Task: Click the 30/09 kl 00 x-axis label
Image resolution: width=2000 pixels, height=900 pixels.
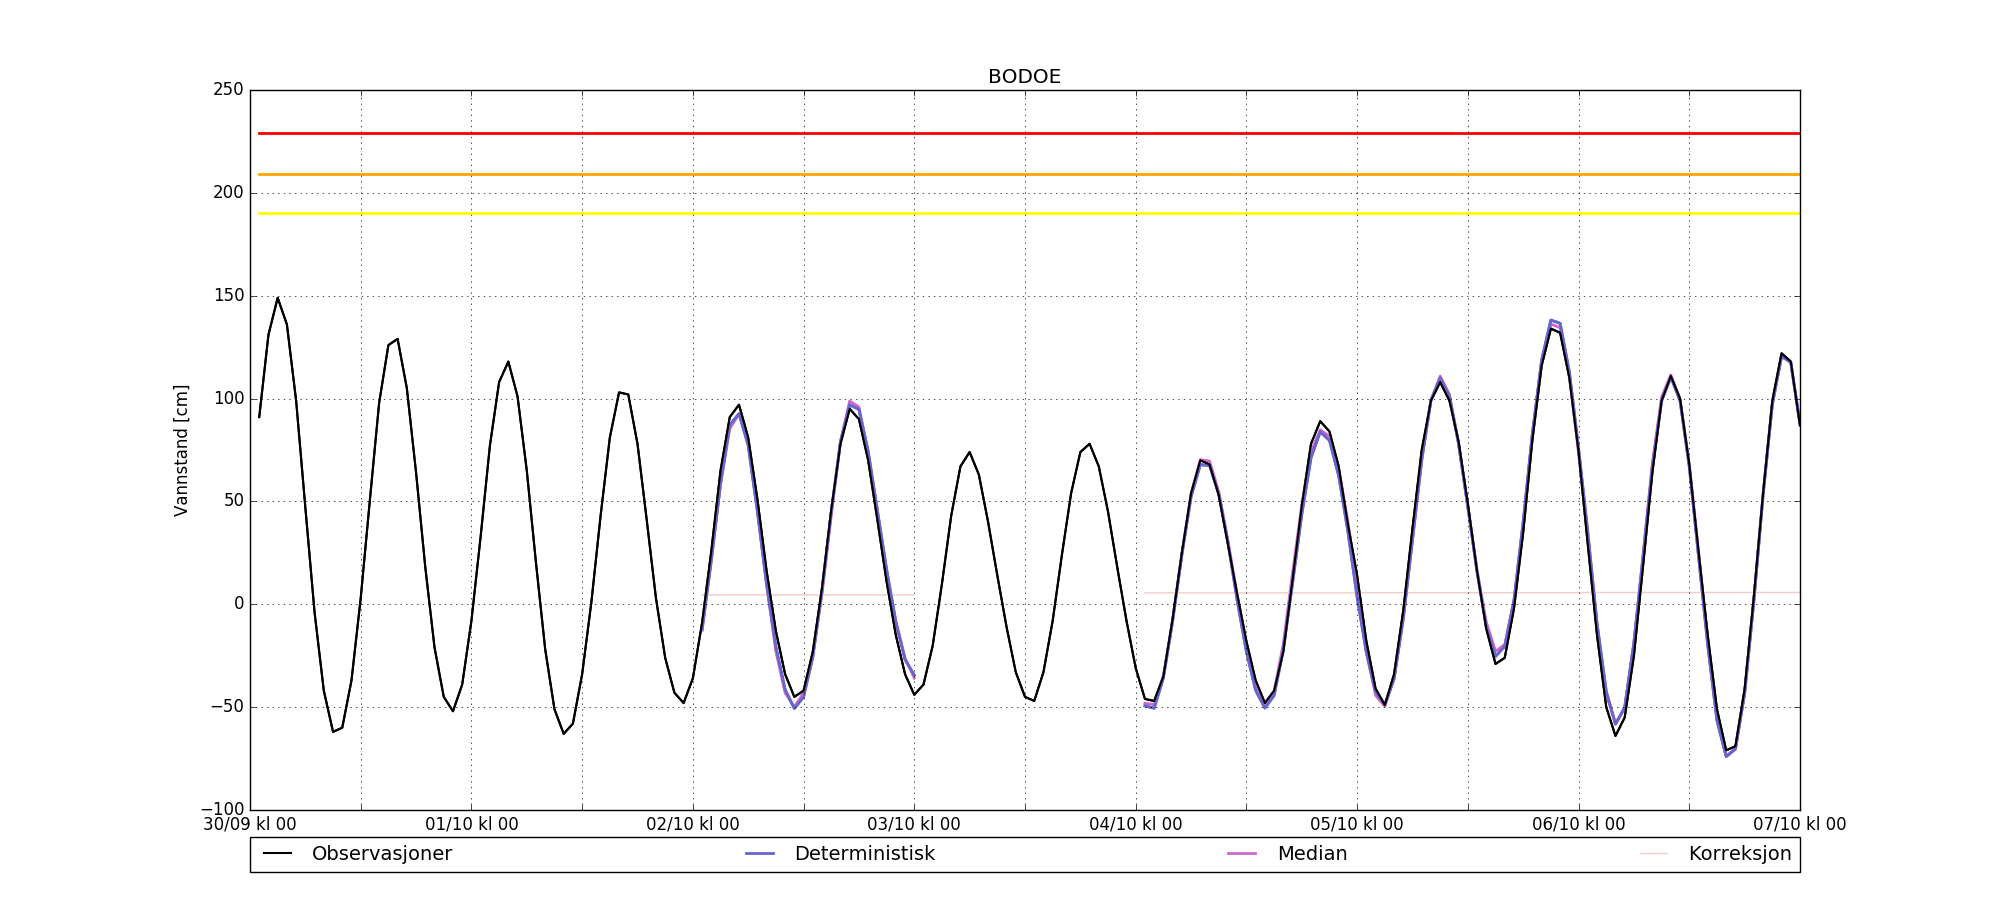Action: pyautogui.click(x=250, y=825)
